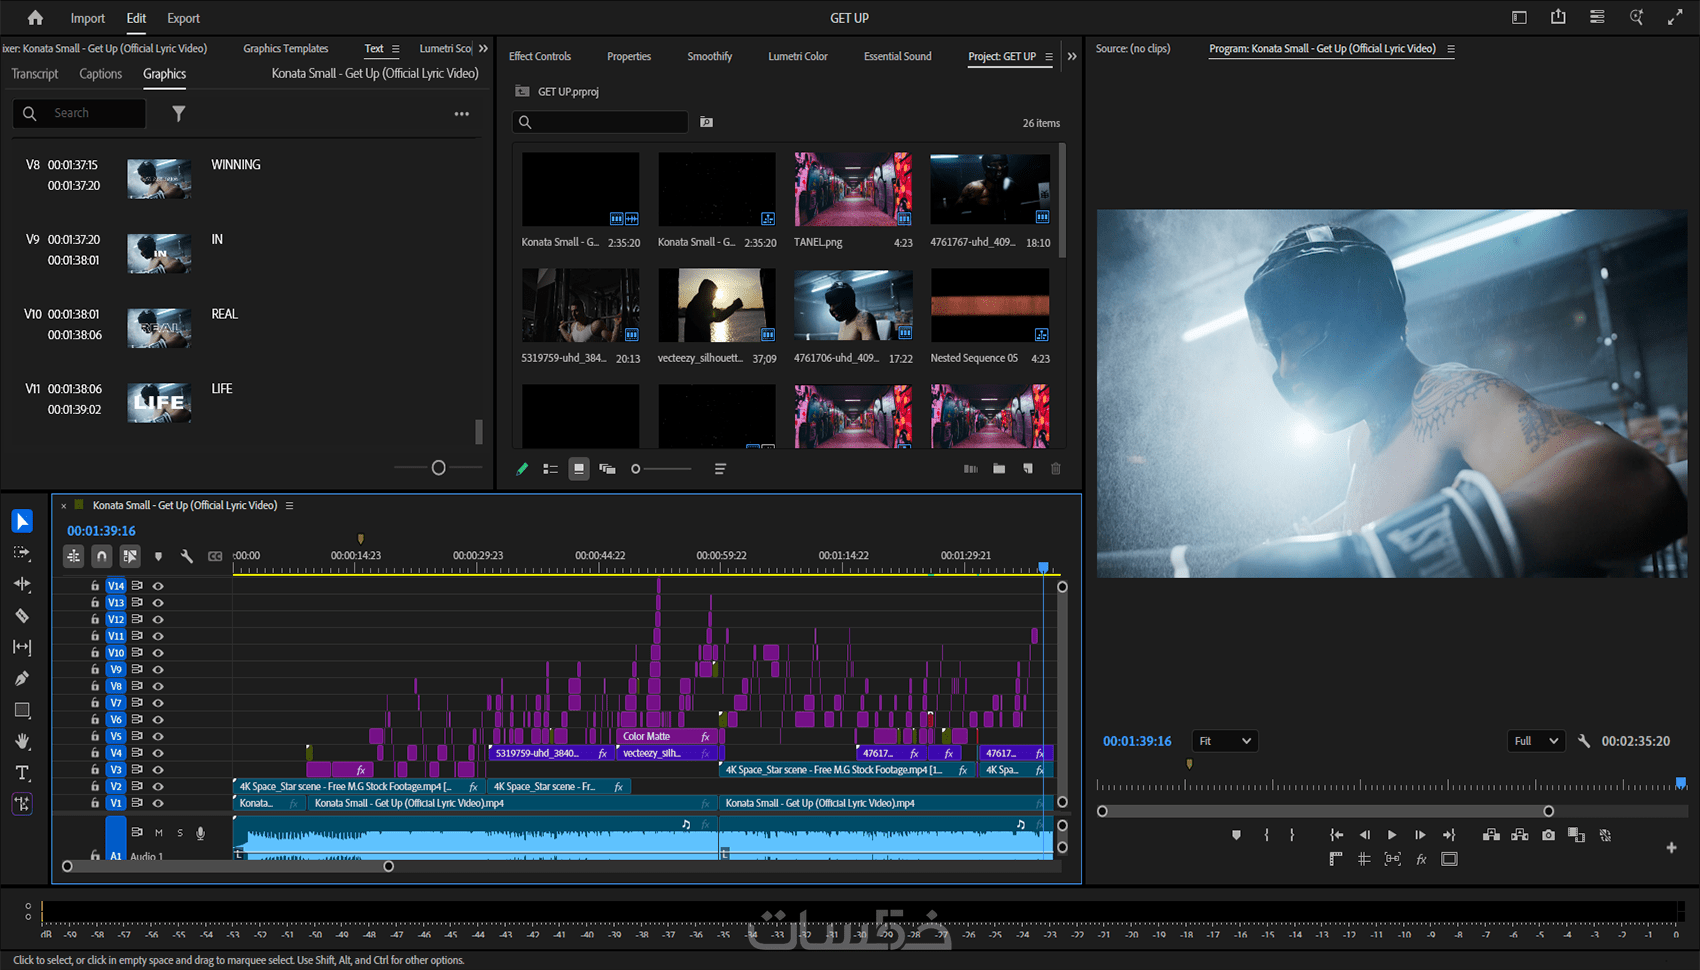Open Graphics tab more options ellipsis
The image size is (1700, 970).
click(461, 114)
